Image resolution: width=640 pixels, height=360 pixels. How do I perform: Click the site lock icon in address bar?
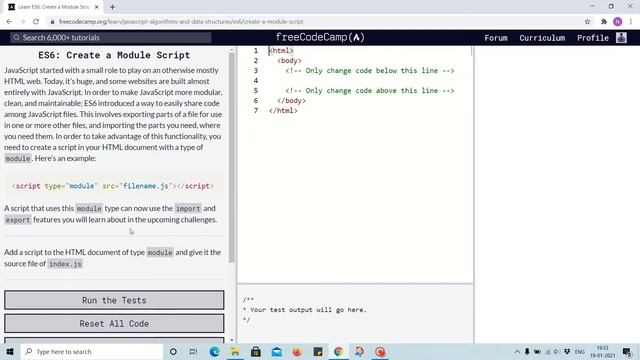52,22
